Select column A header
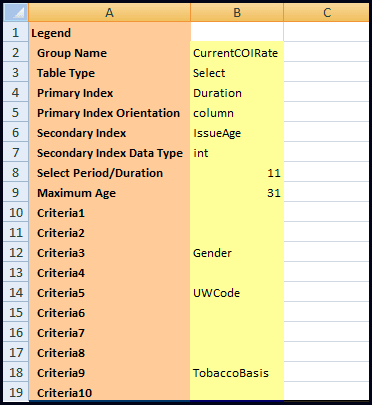This screenshot has height=405, width=372. [x=109, y=12]
